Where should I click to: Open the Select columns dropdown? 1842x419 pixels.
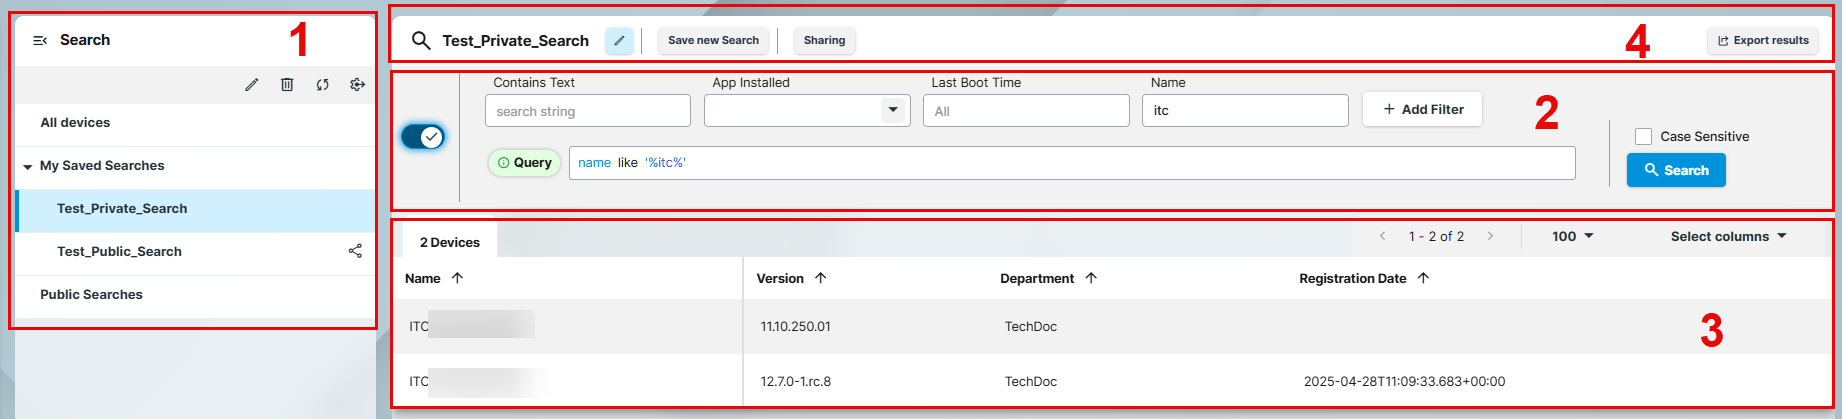point(1728,236)
